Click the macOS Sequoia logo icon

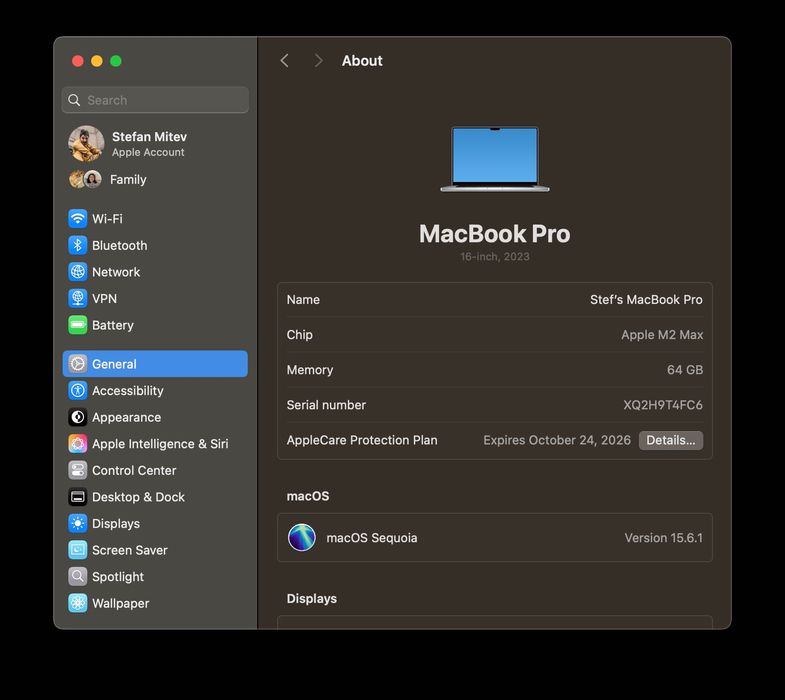pos(302,537)
